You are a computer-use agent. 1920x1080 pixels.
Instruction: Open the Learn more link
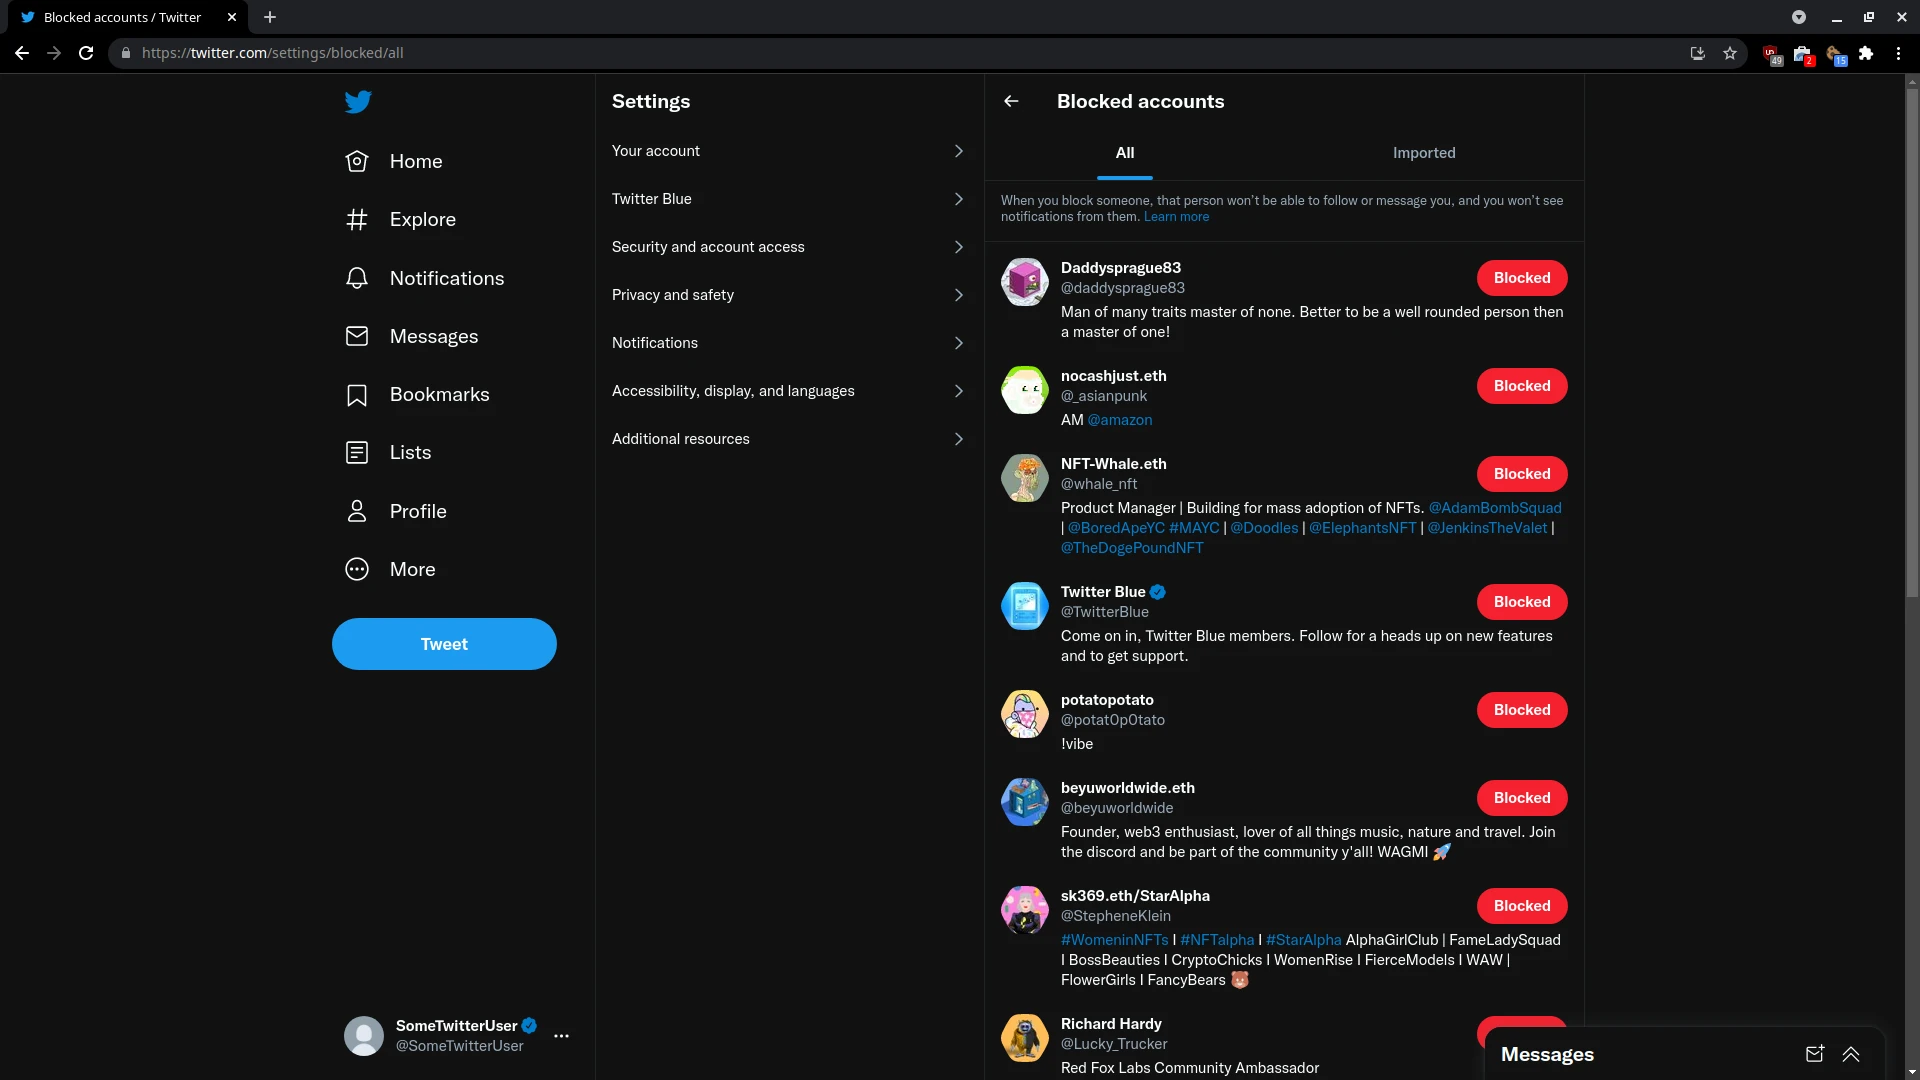(x=1176, y=217)
